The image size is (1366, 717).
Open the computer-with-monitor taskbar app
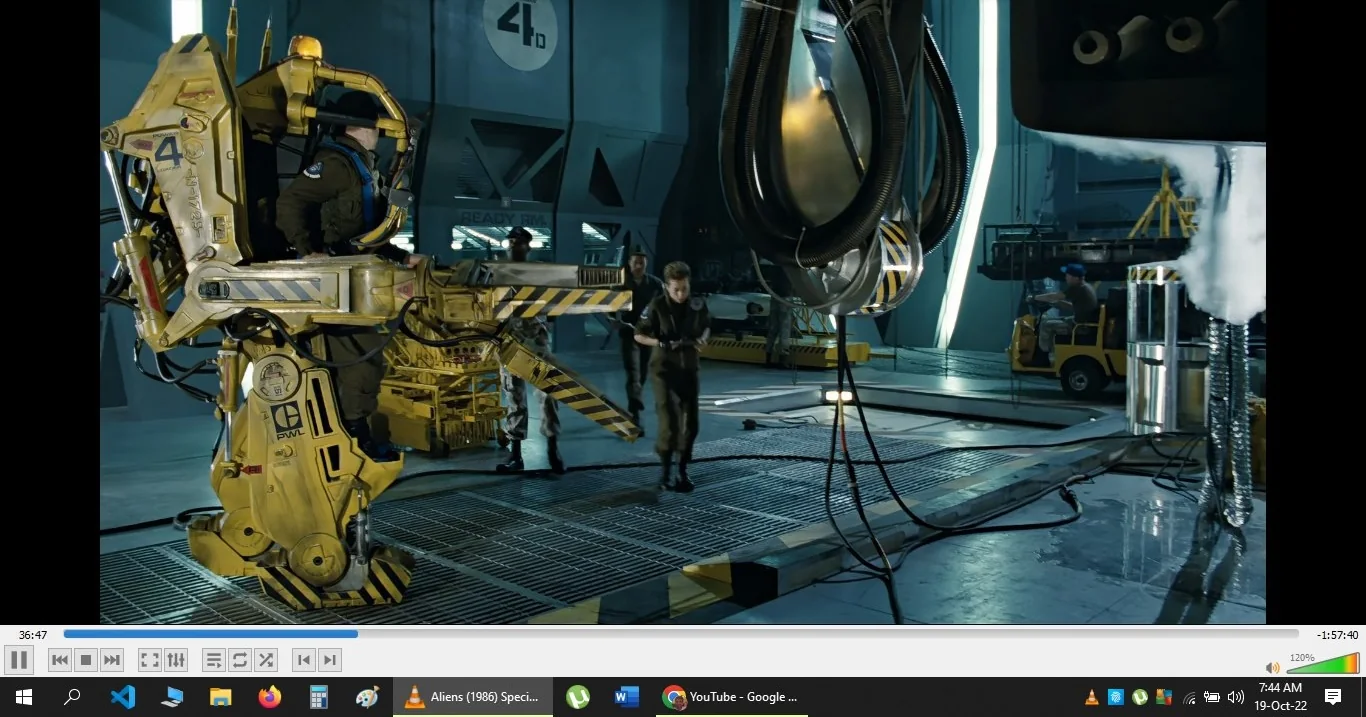(x=171, y=697)
